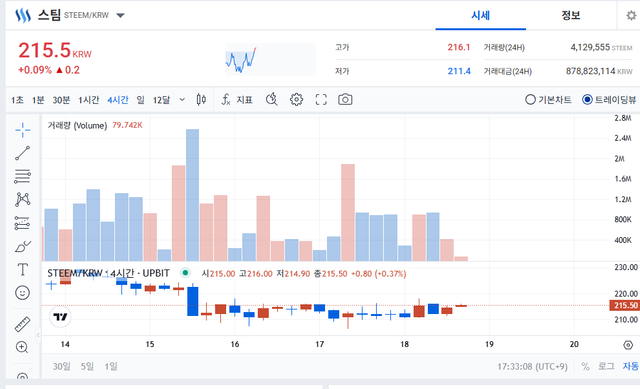The width and height of the screenshot is (640, 389).
Task: Take a chart snapshot with camera icon
Action: 345,100
